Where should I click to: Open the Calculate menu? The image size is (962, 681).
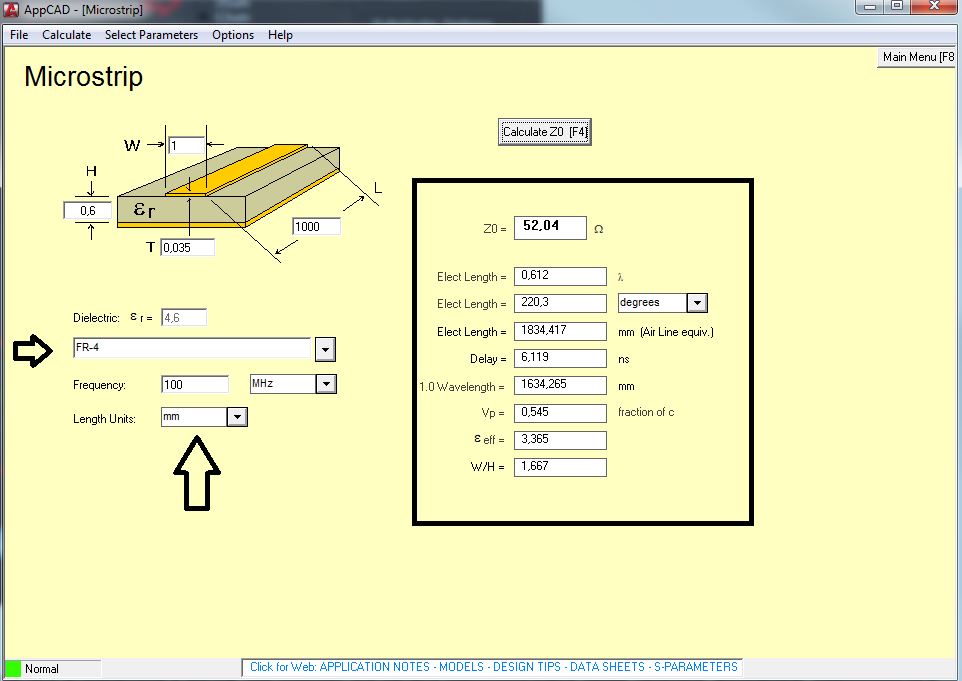(x=66, y=35)
